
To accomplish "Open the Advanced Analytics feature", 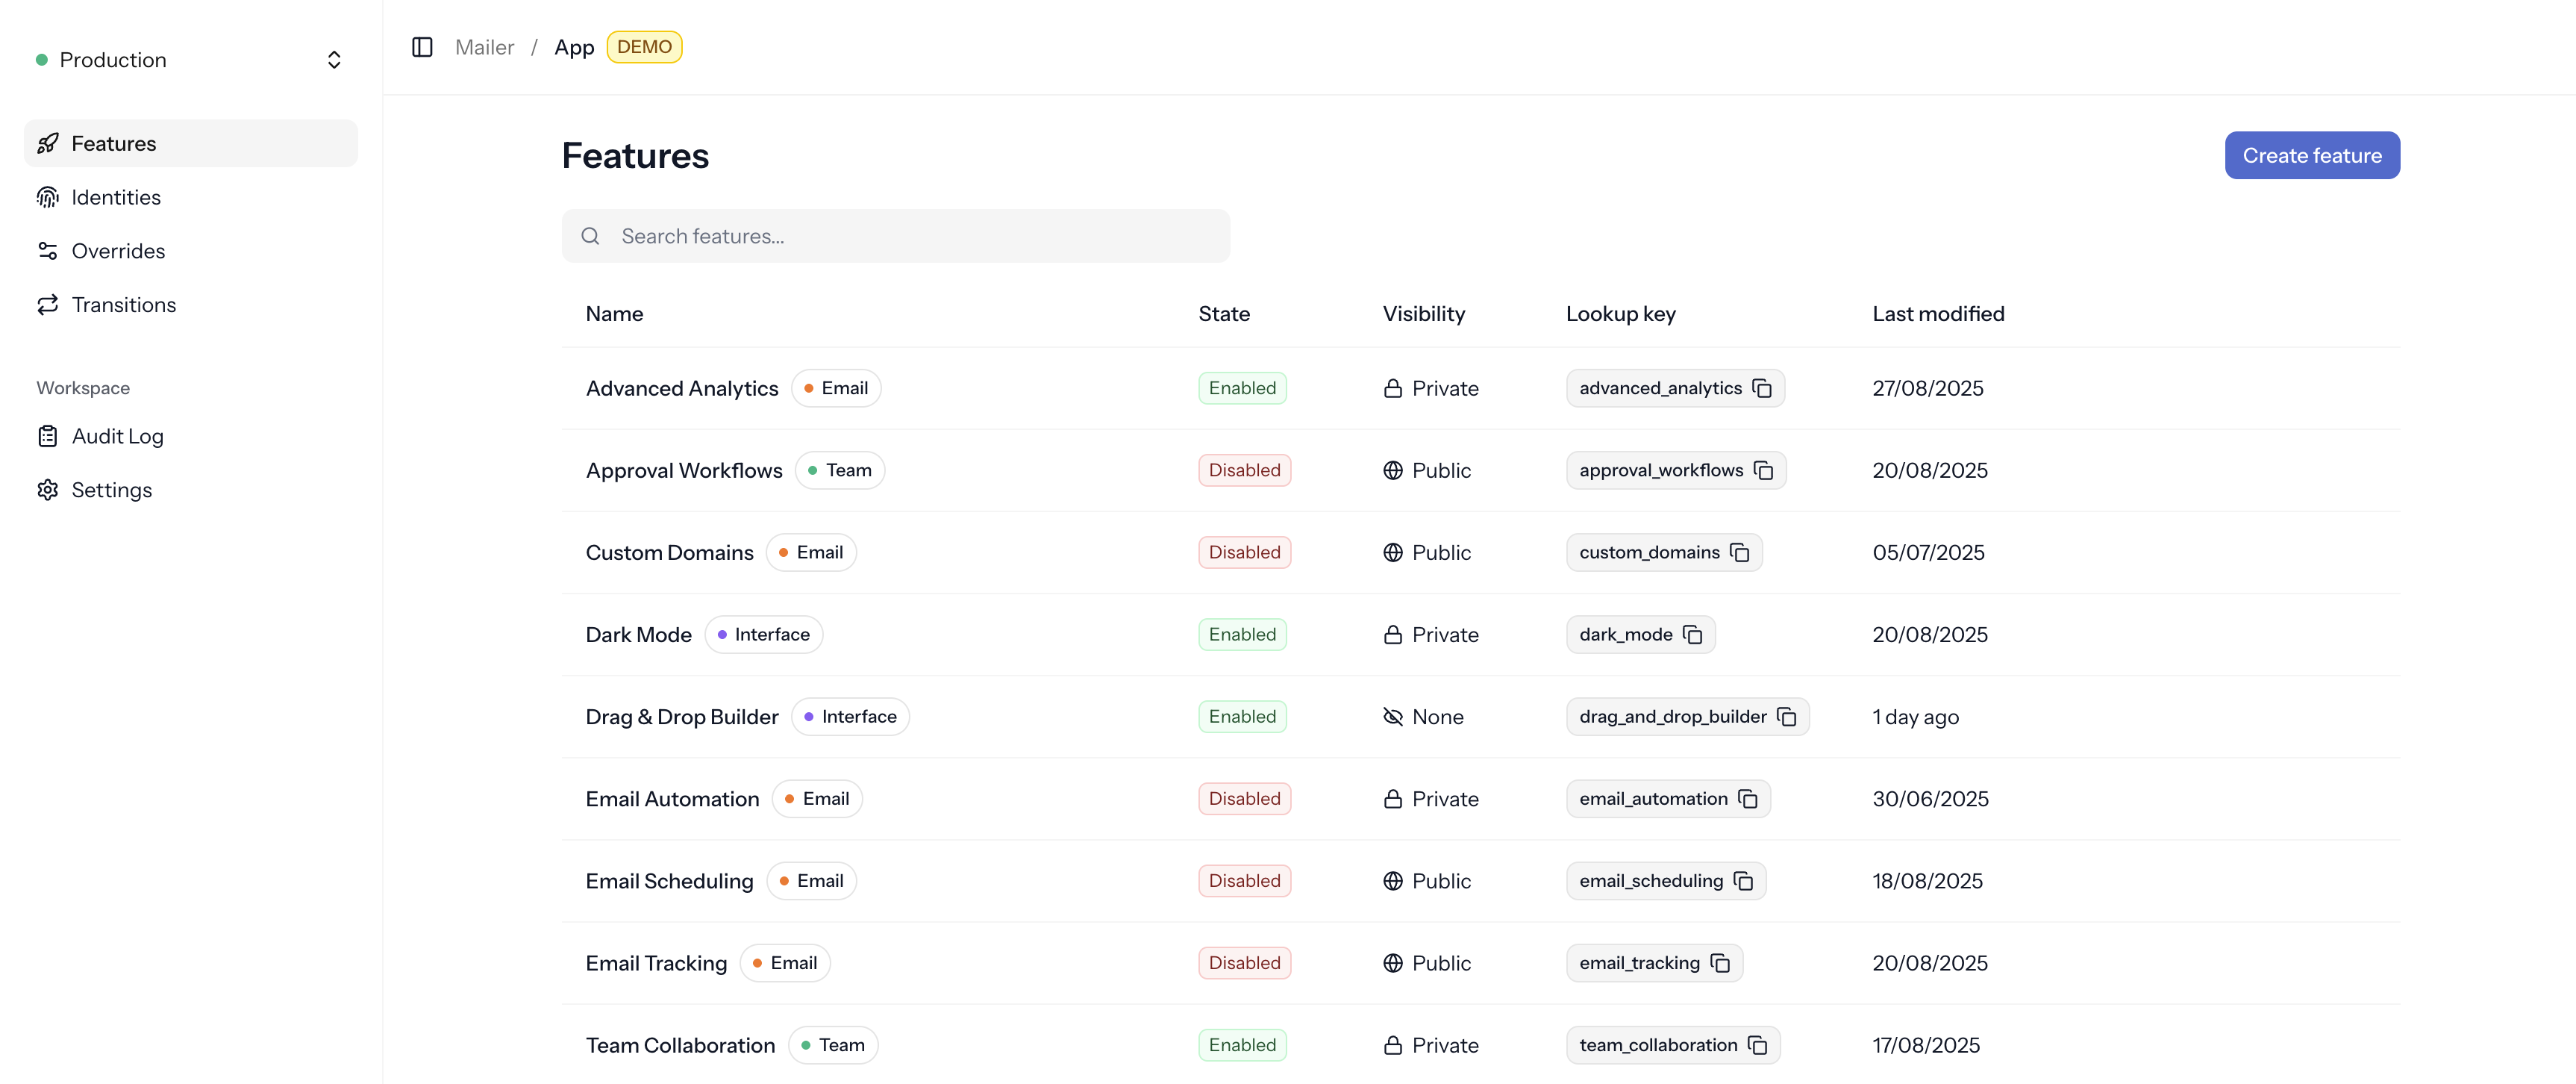I will pos(682,388).
